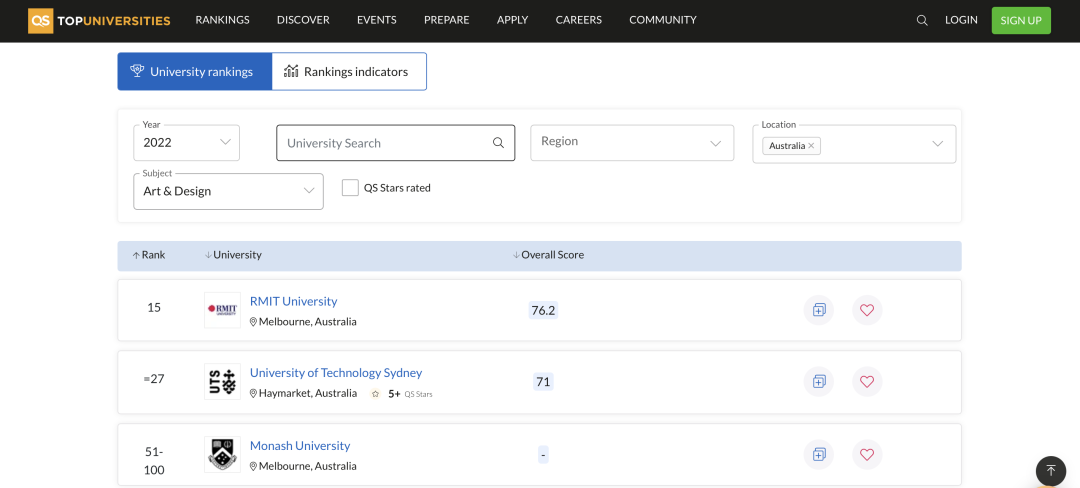Heart University of Technology Sydney as favorite
1080x488 pixels.
[867, 381]
